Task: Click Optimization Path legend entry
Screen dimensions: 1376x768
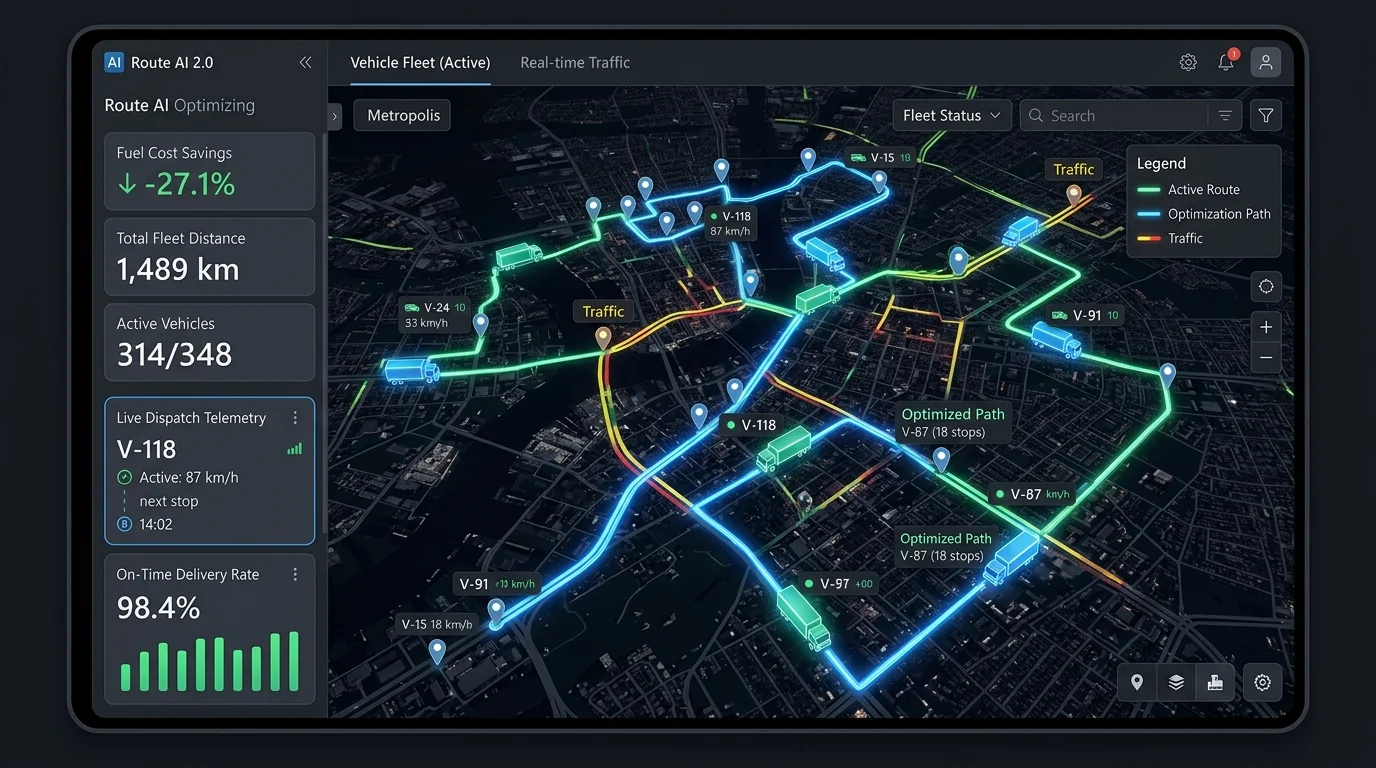Action: point(1204,214)
